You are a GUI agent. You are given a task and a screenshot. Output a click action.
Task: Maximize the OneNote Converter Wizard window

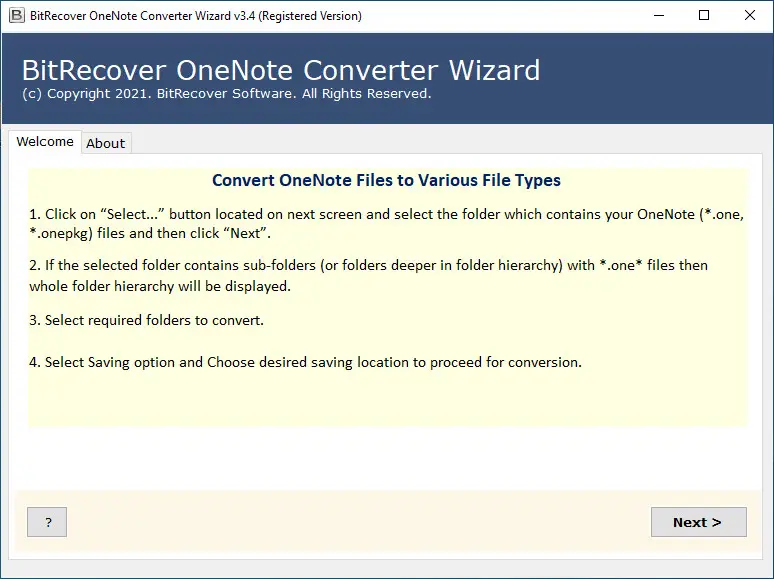[x=704, y=15]
